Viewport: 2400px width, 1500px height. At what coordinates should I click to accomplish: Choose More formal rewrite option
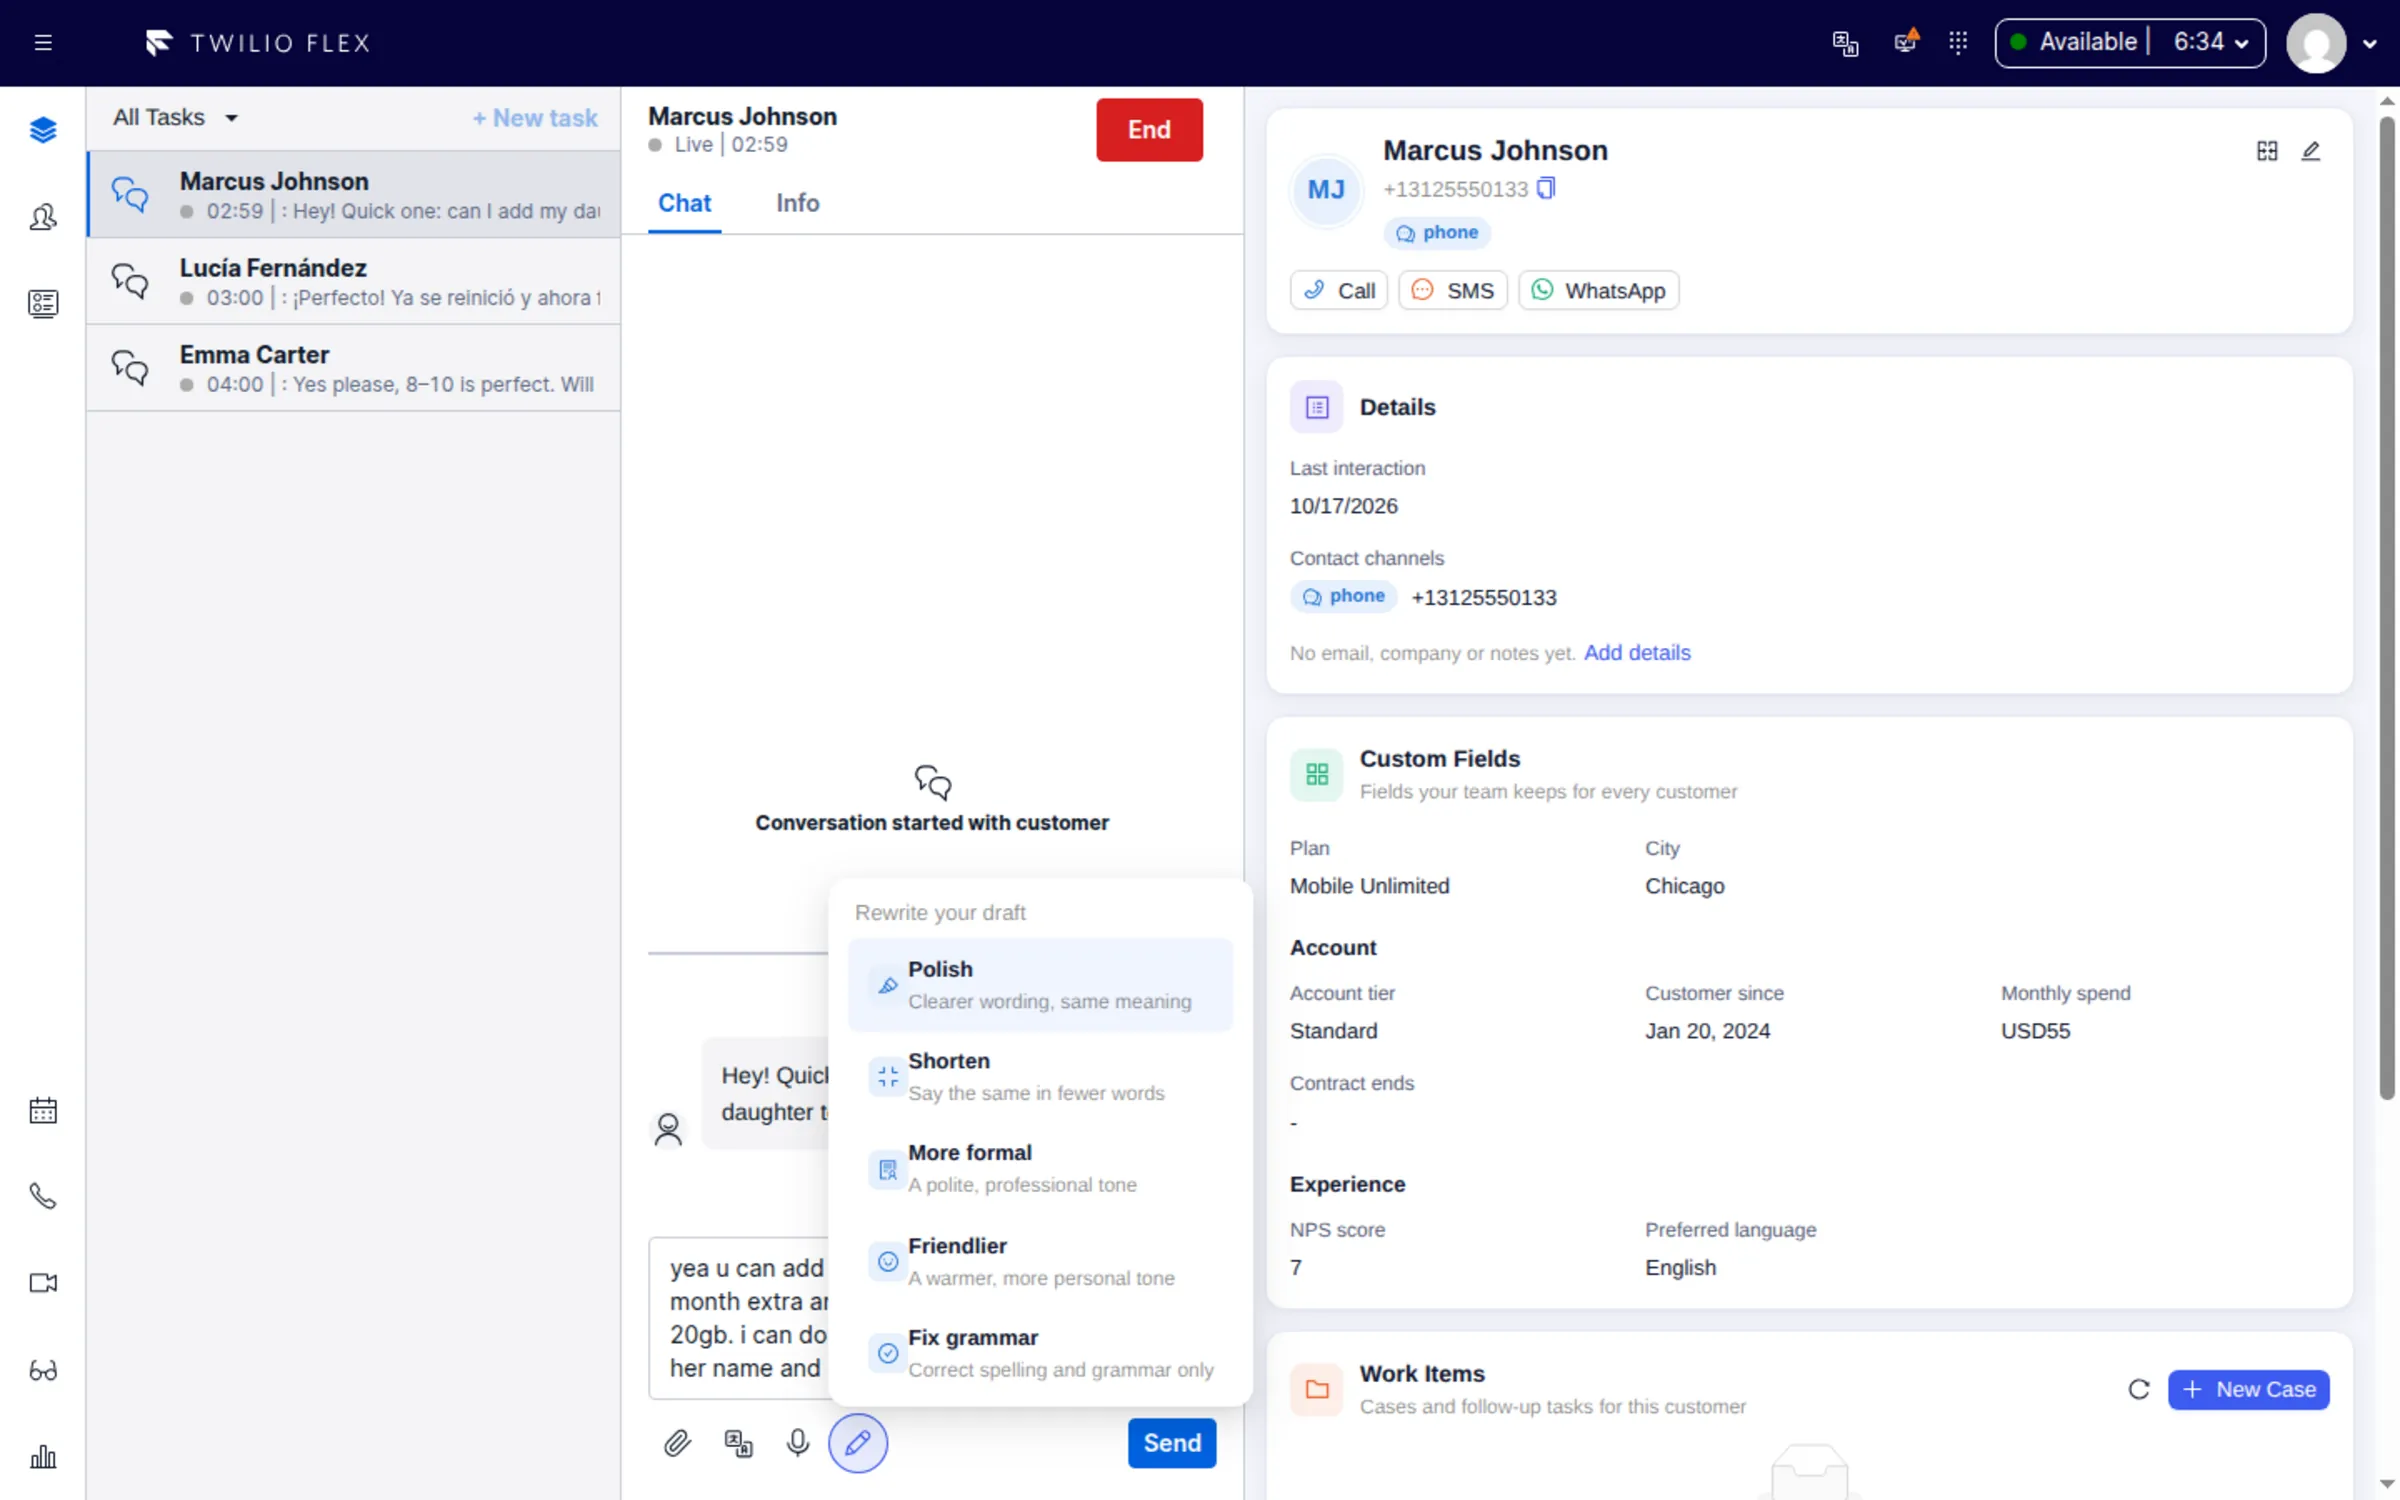(x=1040, y=1169)
